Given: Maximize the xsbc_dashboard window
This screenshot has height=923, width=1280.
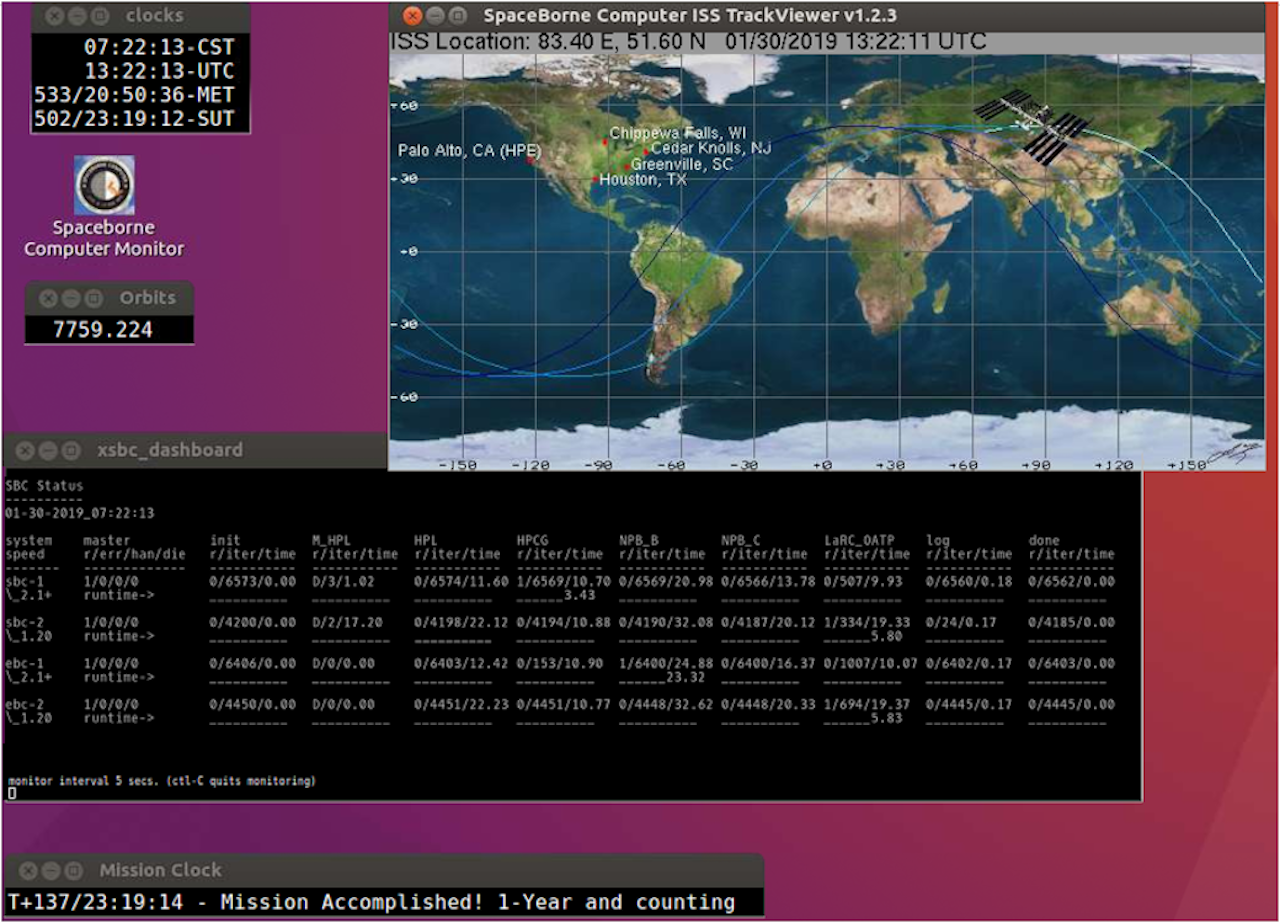Looking at the screenshot, I should (72, 450).
